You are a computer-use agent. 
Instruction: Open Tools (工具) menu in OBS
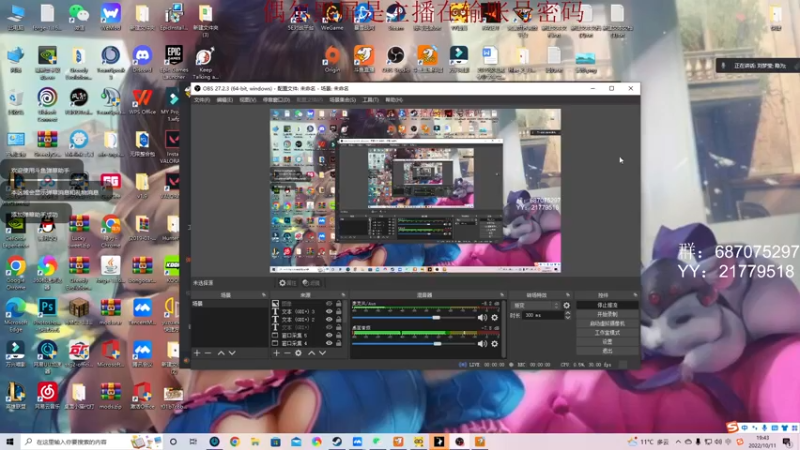(x=370, y=100)
